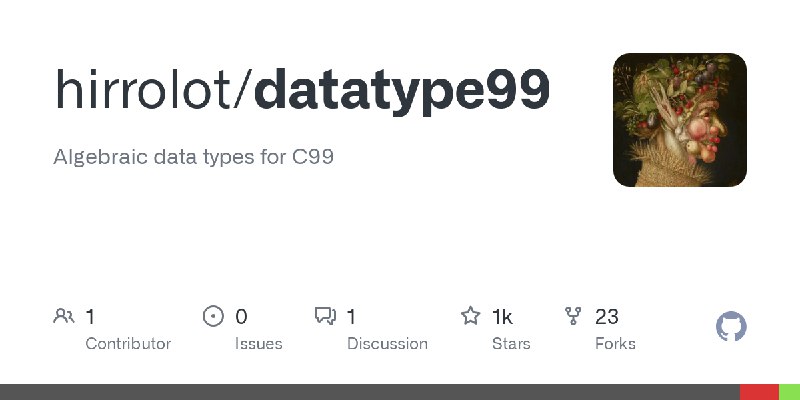The height and width of the screenshot is (400, 800).
Task: Click the hirrolot owner name
Action: (x=142, y=89)
